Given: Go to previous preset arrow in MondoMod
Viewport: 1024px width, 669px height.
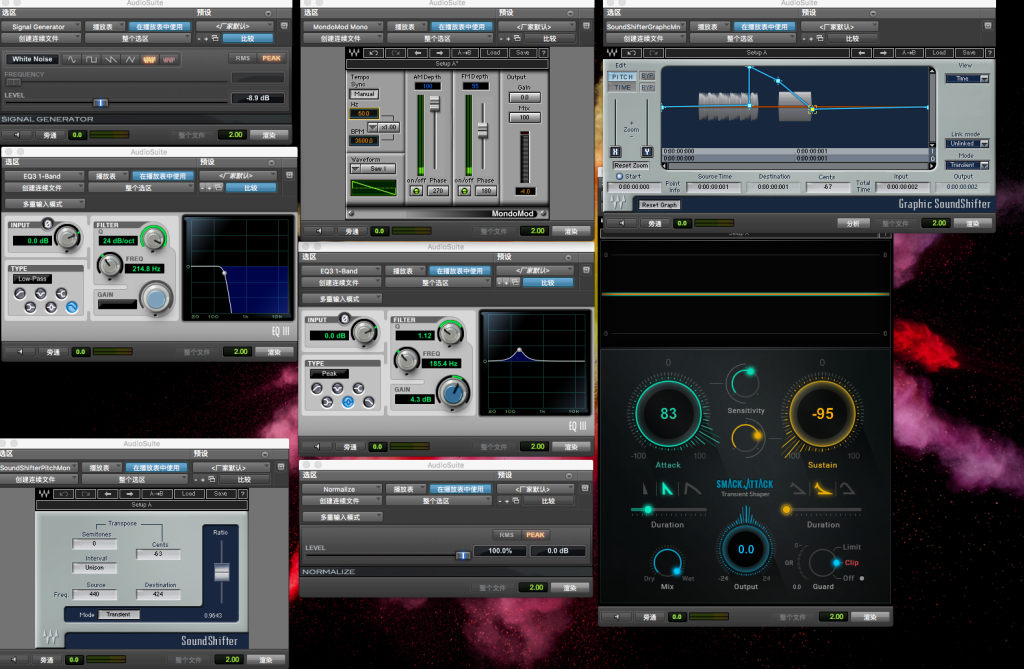Looking at the screenshot, I should 418,53.
